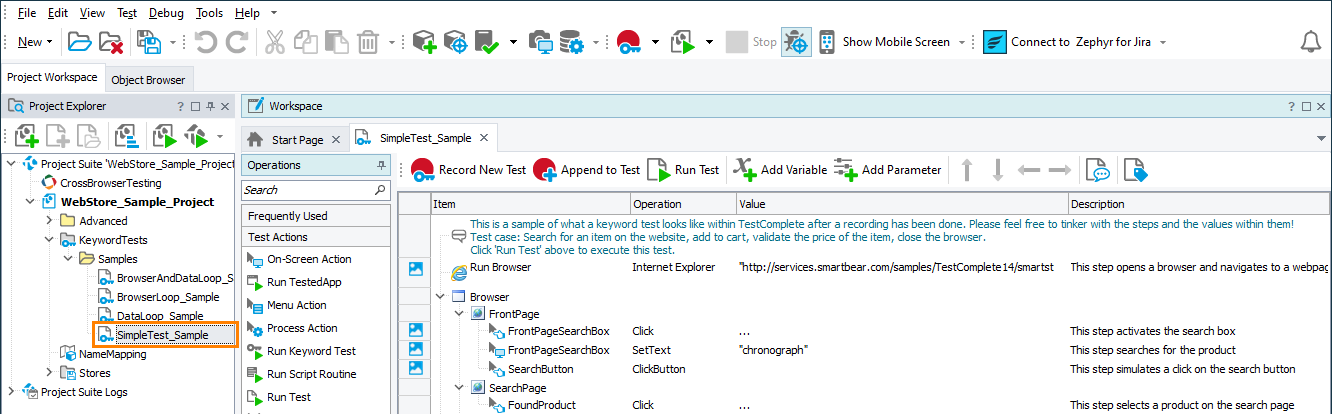Click the Run Test toolbar button
The image size is (1332, 414).
(x=684, y=170)
